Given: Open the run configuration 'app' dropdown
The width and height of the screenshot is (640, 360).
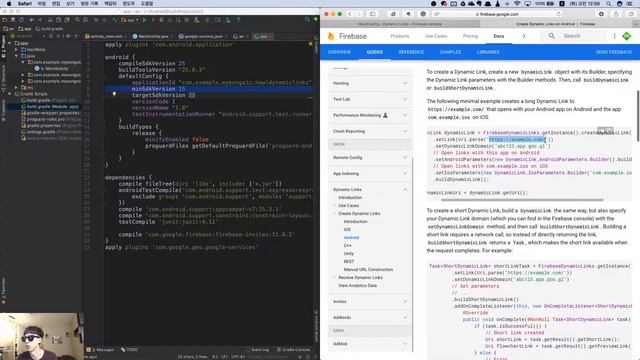Looking at the screenshot, I should point(130,20).
